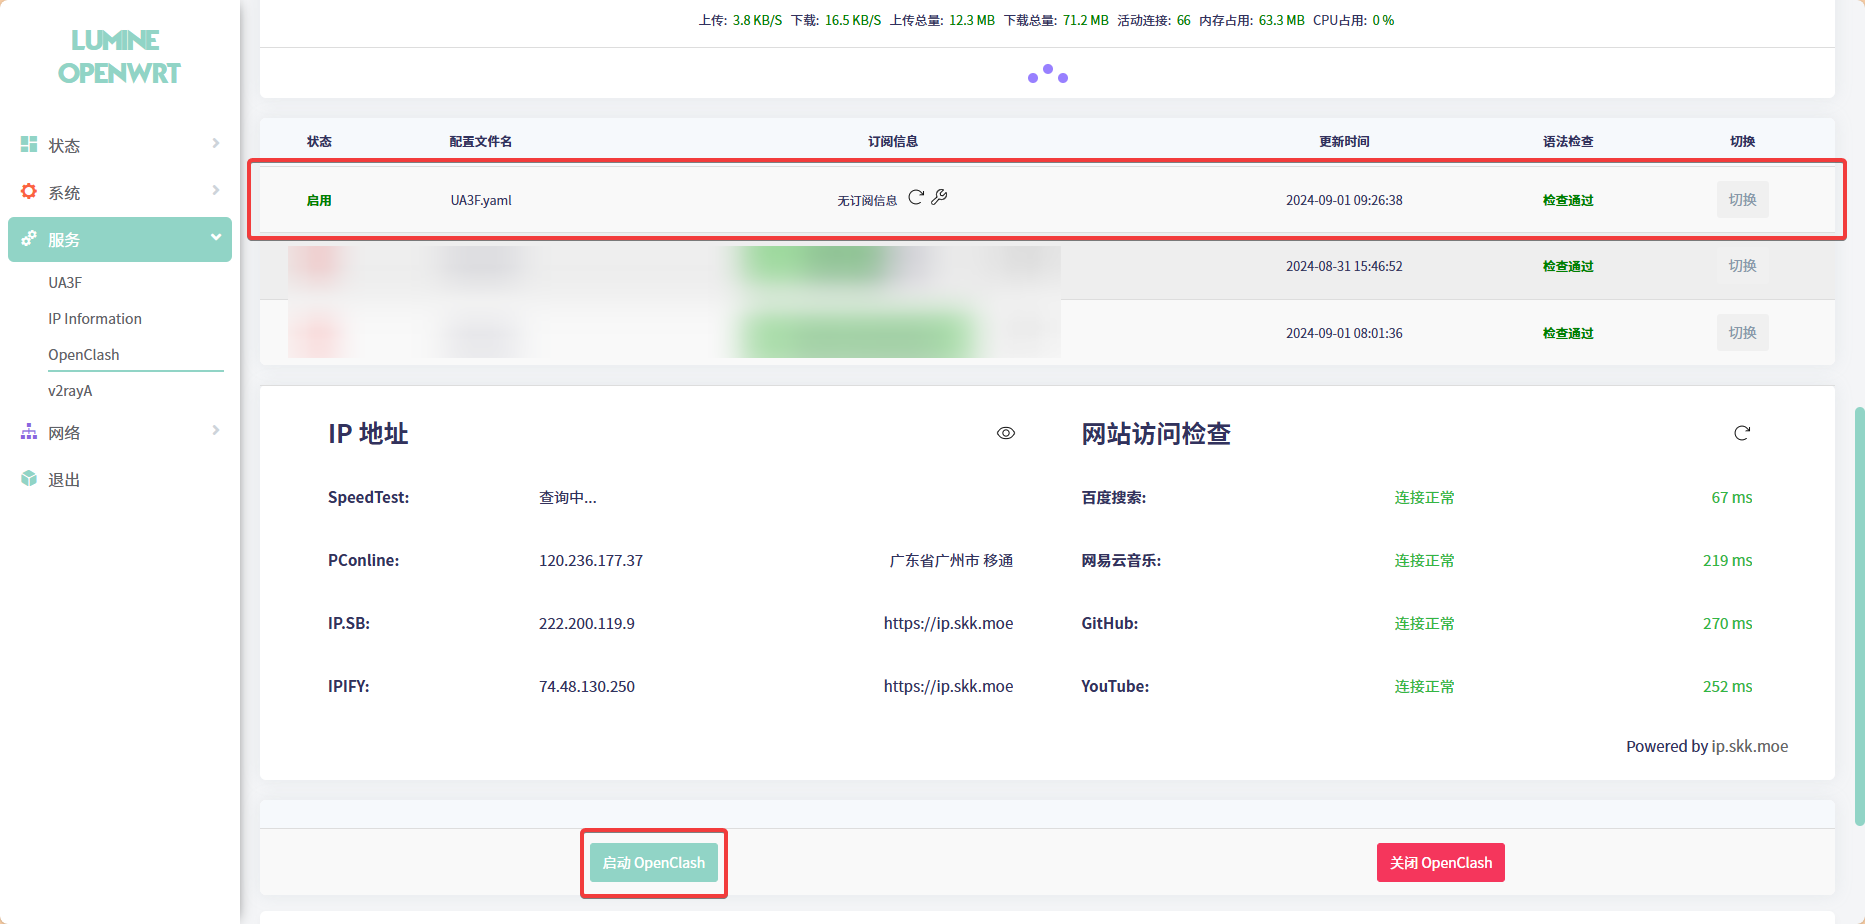Toggle IP address visibility eye icon
Screen dimensions: 1865x924
point(1006,433)
